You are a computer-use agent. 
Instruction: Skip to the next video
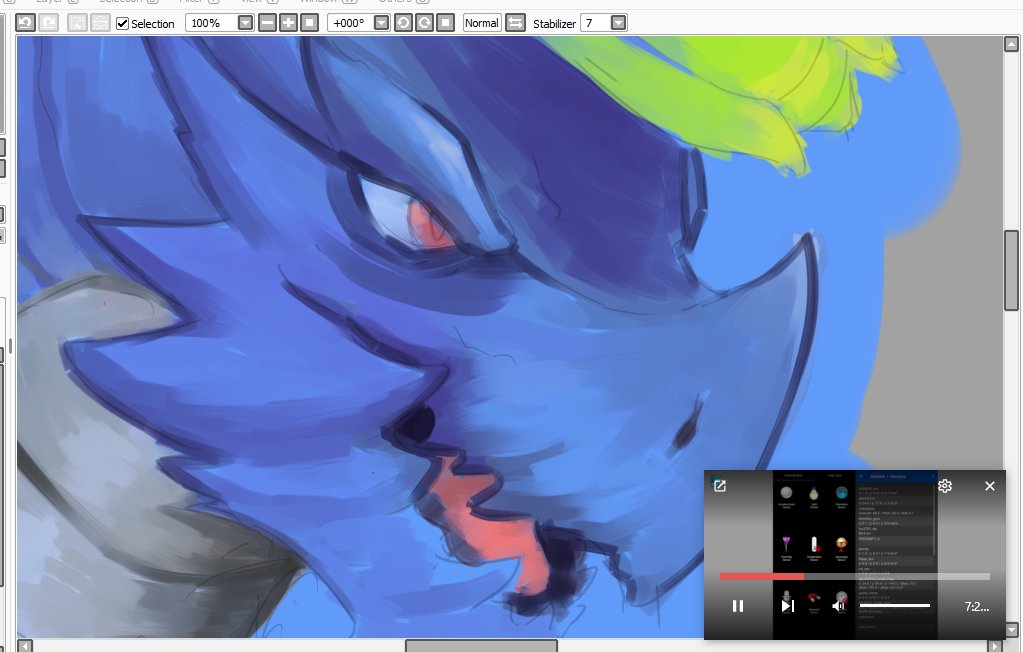click(x=787, y=606)
